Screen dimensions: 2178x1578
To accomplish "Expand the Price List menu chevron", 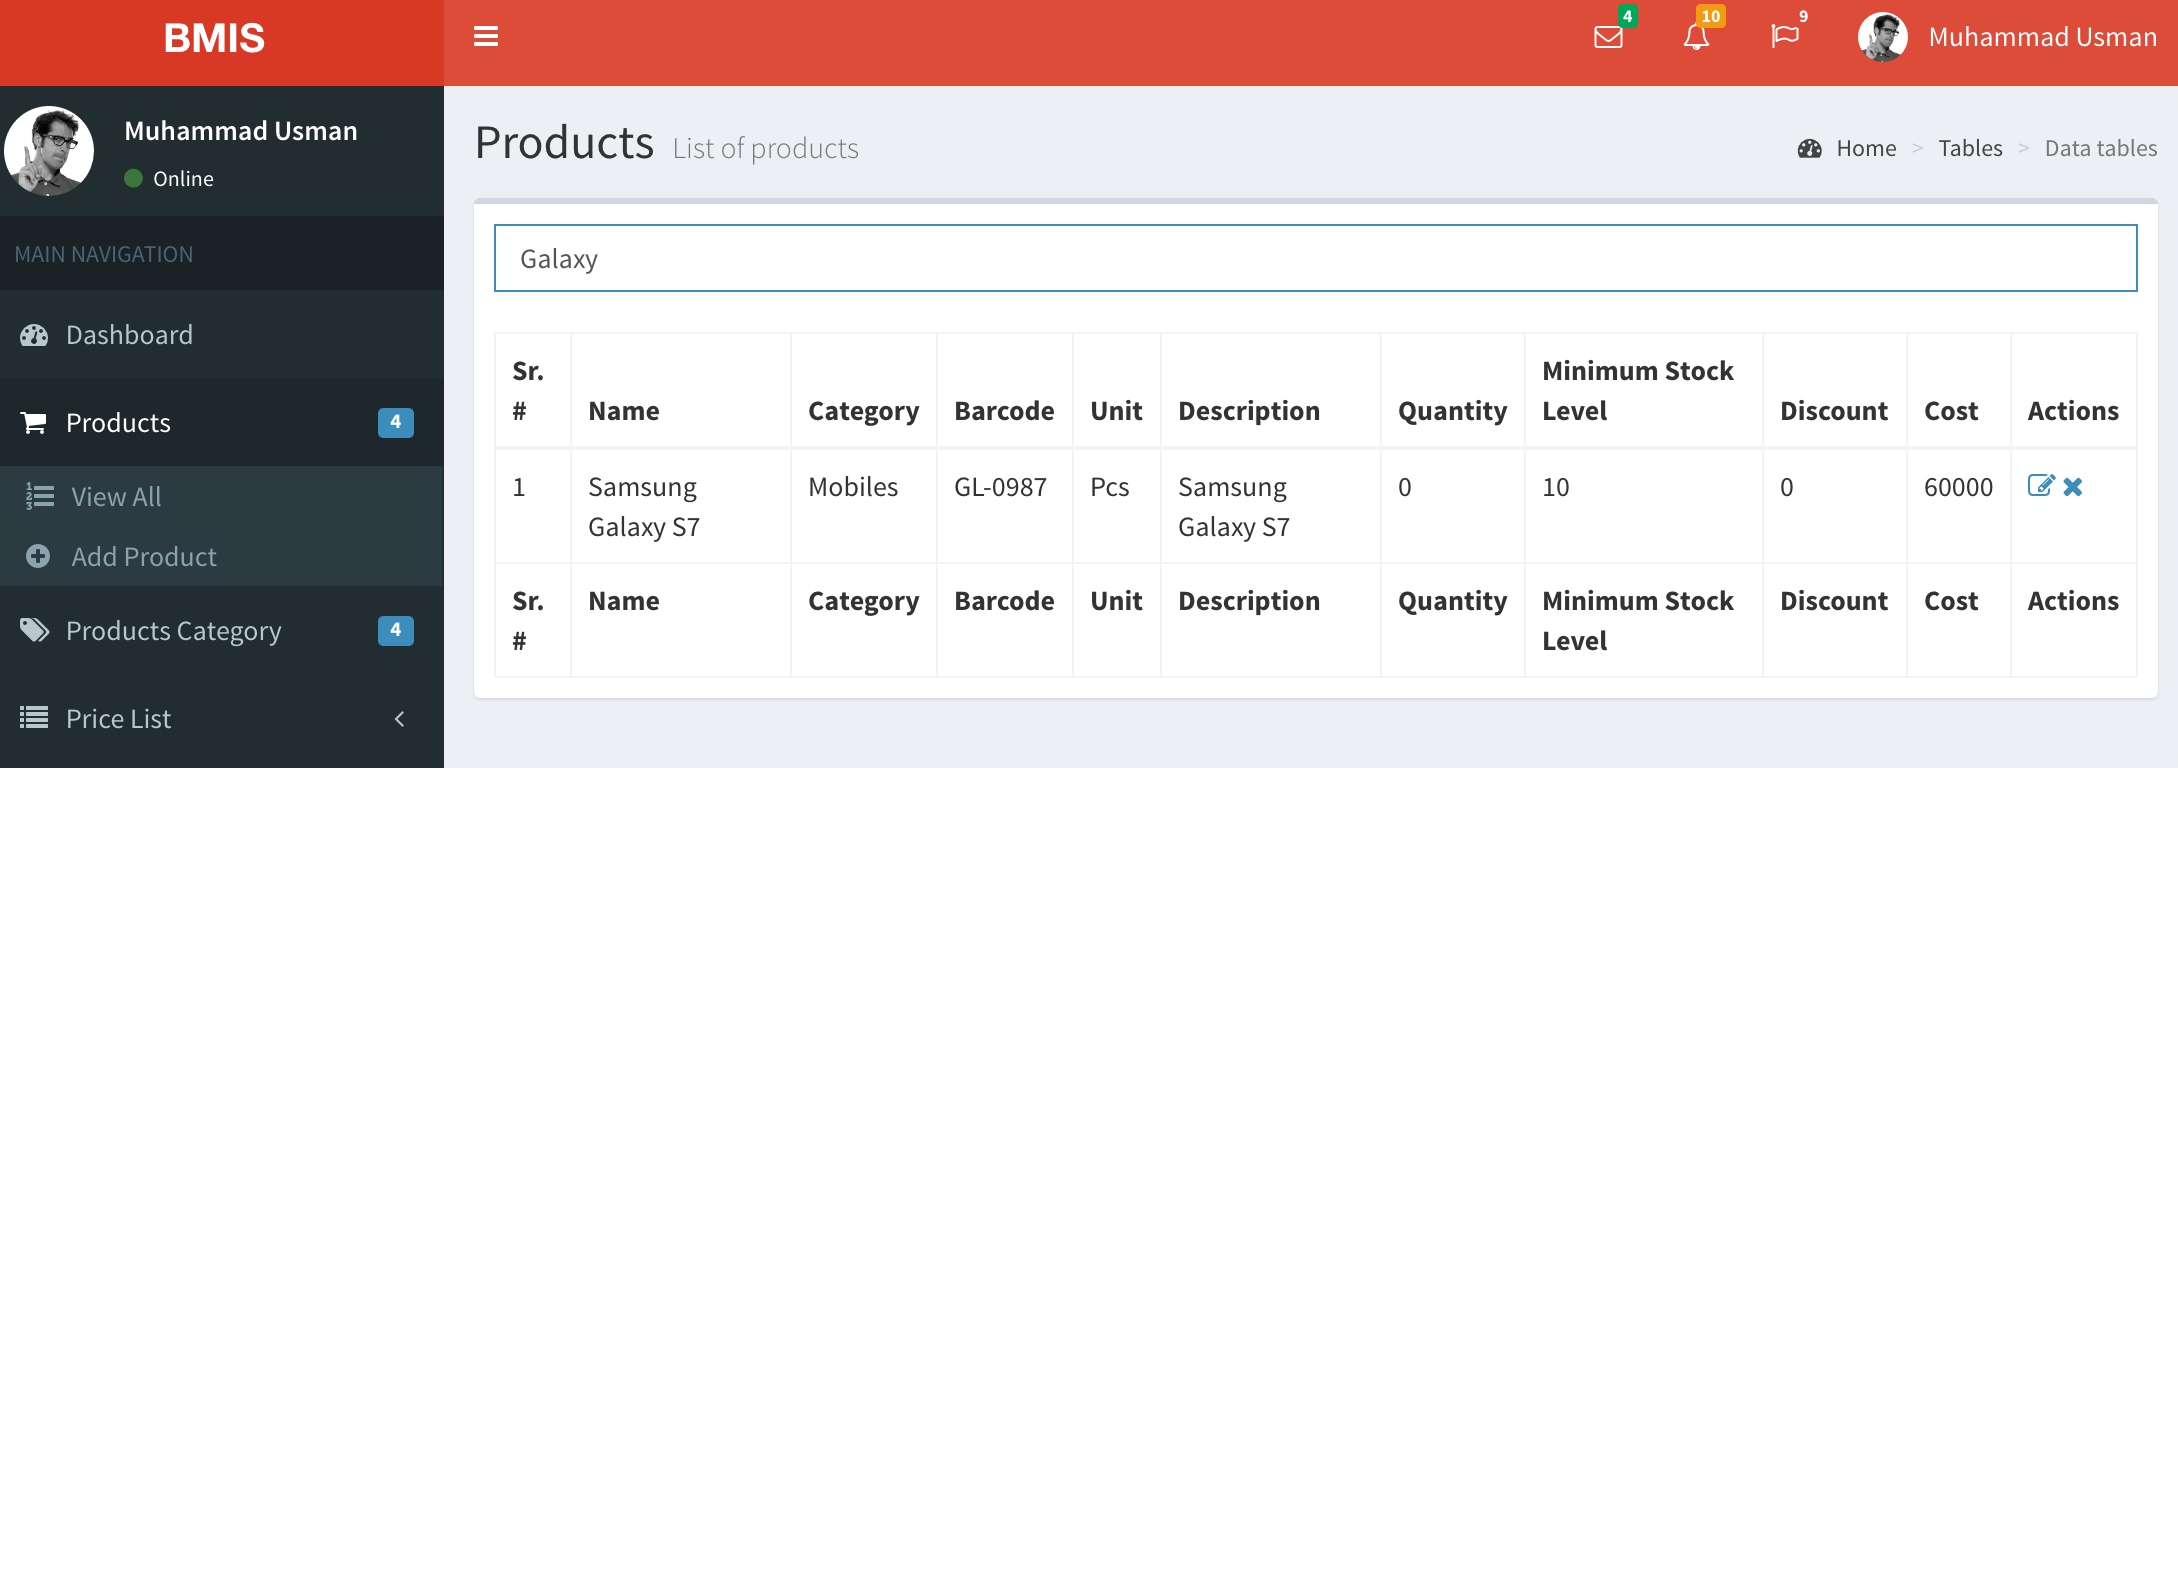I will pyautogui.click(x=399, y=719).
